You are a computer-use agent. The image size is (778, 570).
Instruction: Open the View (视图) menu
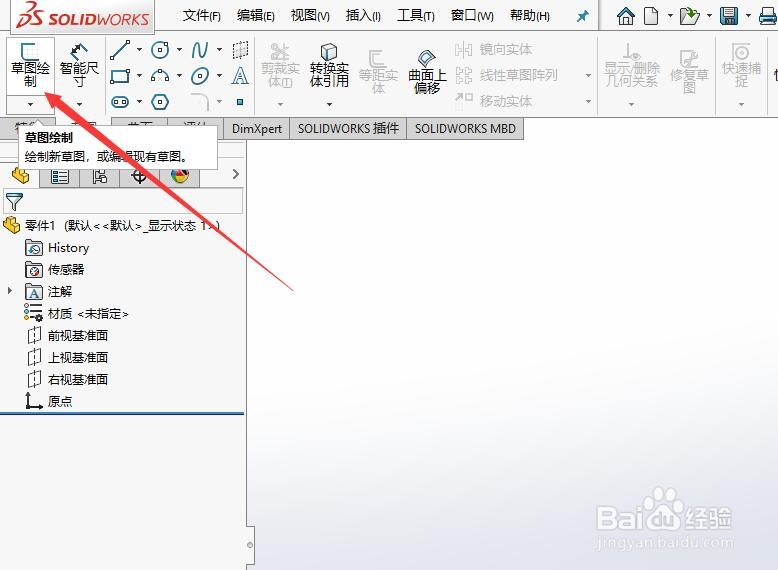click(x=310, y=16)
